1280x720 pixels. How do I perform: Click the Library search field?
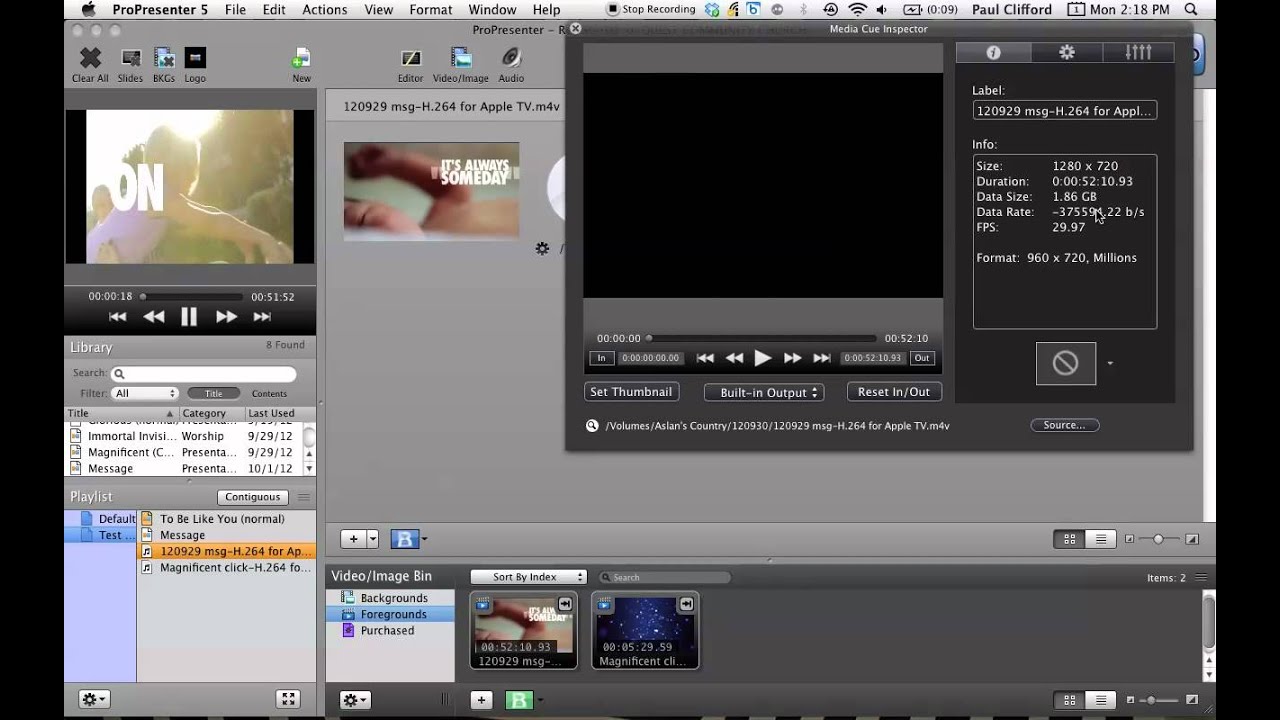(x=203, y=374)
